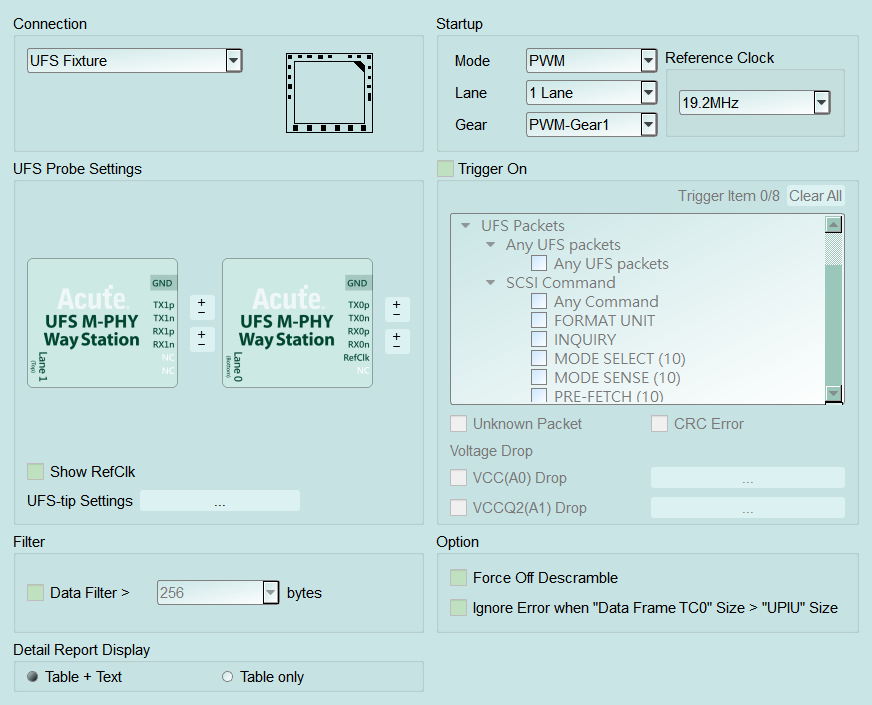Click the Lane 1 UFS M-PHY Way Station image

[102, 322]
